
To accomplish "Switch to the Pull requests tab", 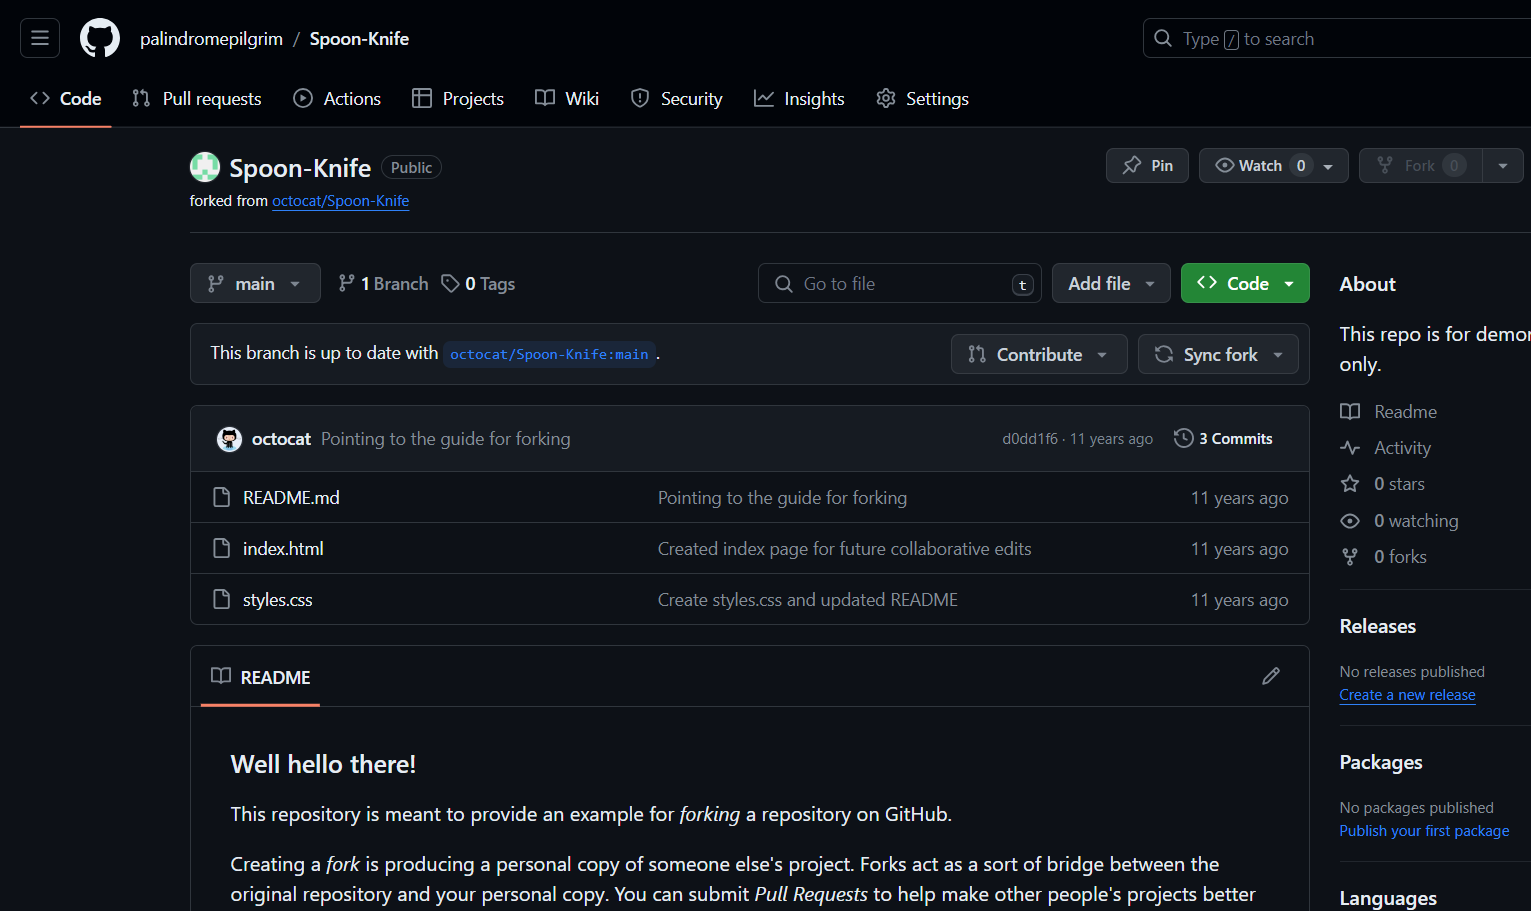I will [197, 99].
